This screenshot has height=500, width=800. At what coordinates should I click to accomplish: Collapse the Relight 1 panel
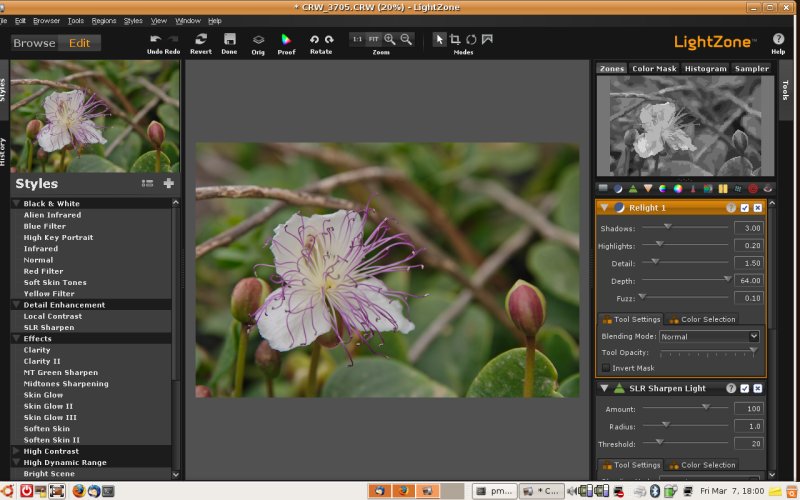604,208
